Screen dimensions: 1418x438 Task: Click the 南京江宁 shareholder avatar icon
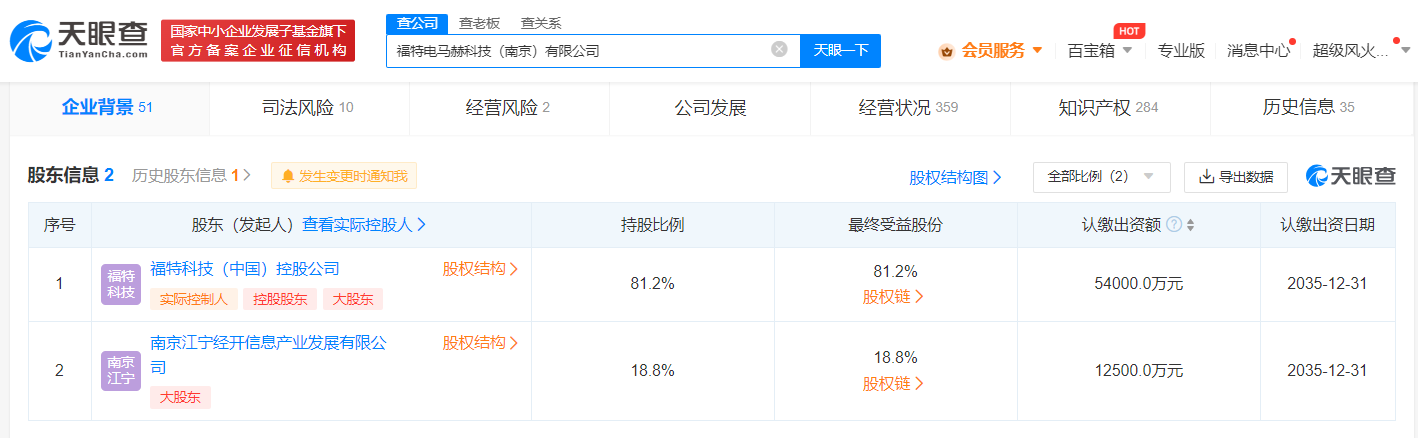[x=121, y=371]
